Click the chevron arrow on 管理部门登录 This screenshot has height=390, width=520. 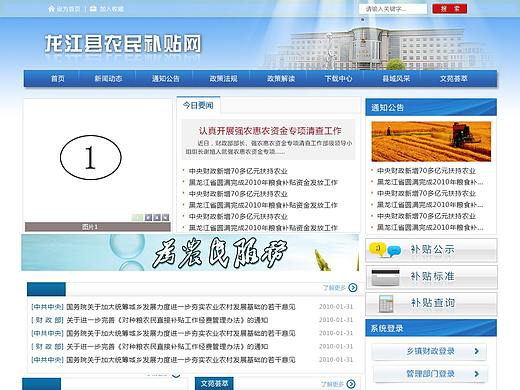(477, 374)
